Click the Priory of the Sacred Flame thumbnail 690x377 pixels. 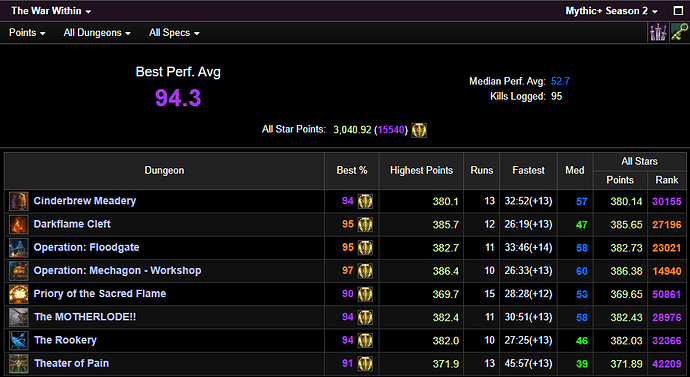coord(19,294)
